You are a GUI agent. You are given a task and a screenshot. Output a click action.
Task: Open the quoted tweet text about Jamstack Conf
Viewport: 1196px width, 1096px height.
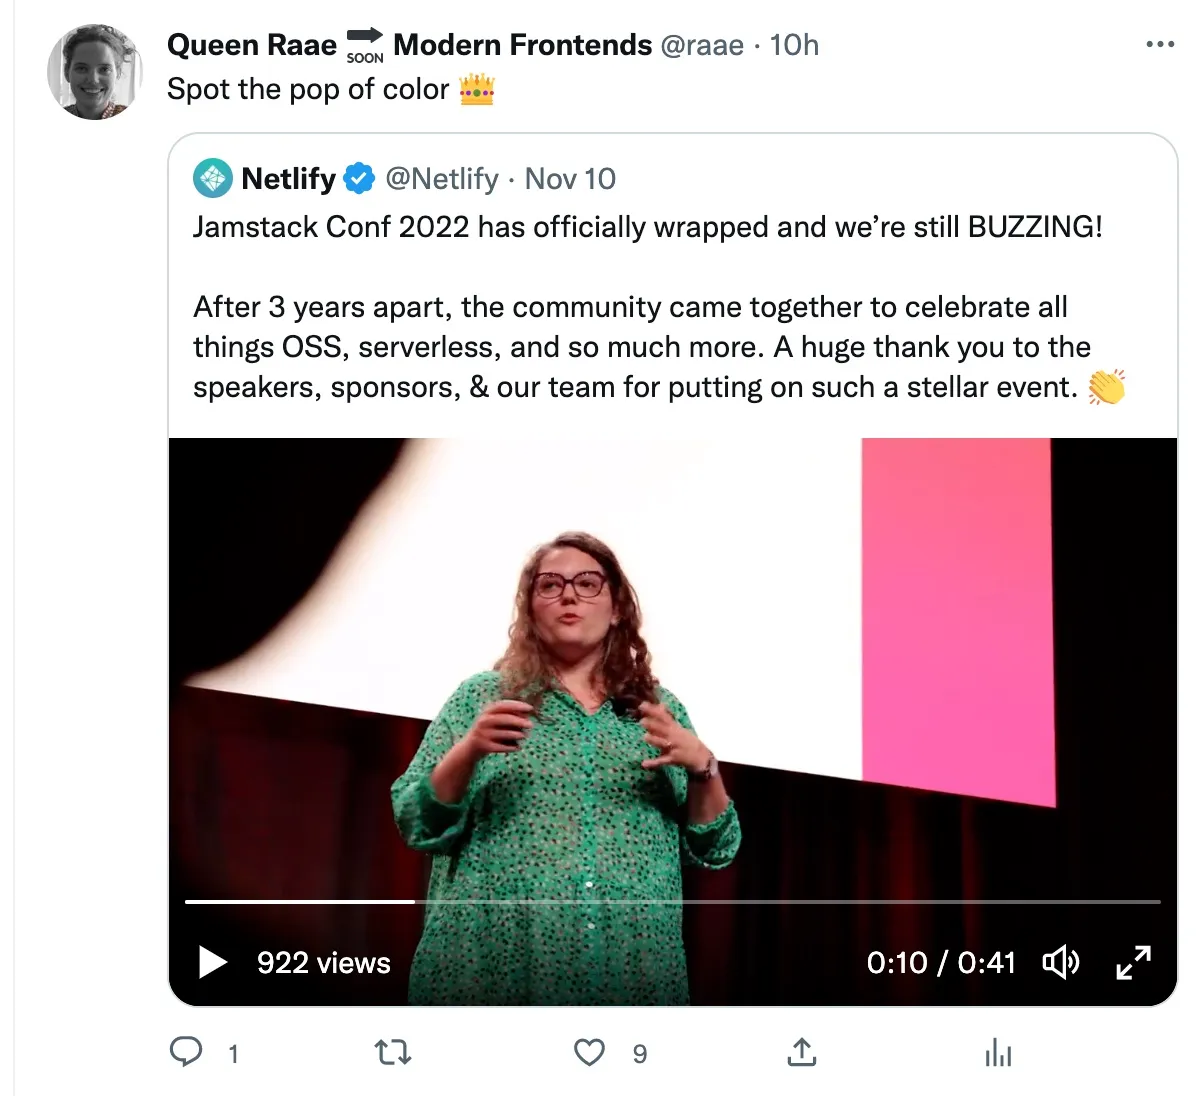(647, 307)
